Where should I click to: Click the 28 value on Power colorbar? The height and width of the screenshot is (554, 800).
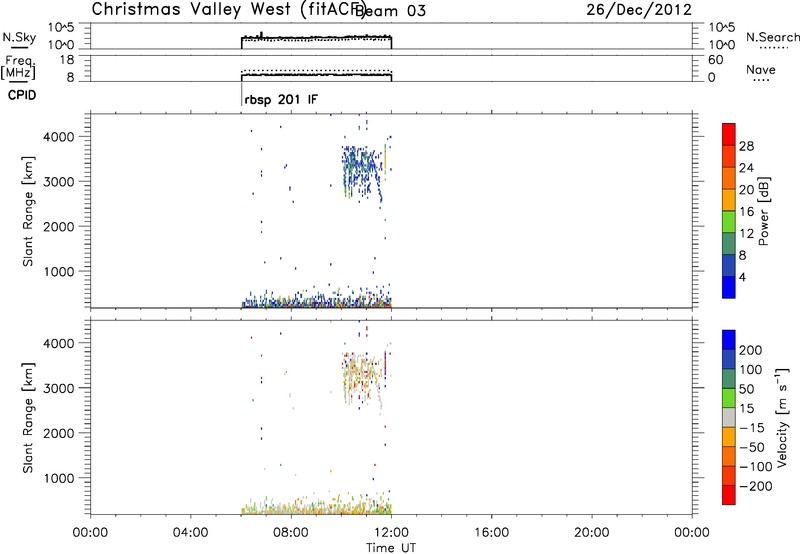[746, 146]
